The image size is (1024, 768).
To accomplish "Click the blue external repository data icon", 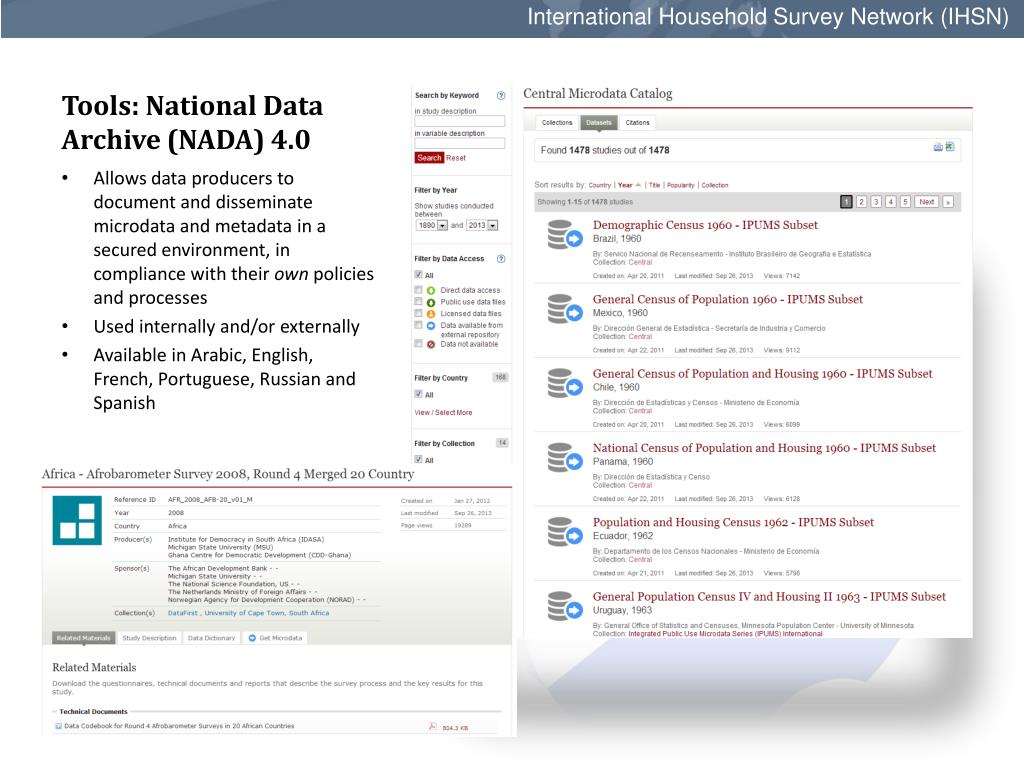I will [431, 326].
